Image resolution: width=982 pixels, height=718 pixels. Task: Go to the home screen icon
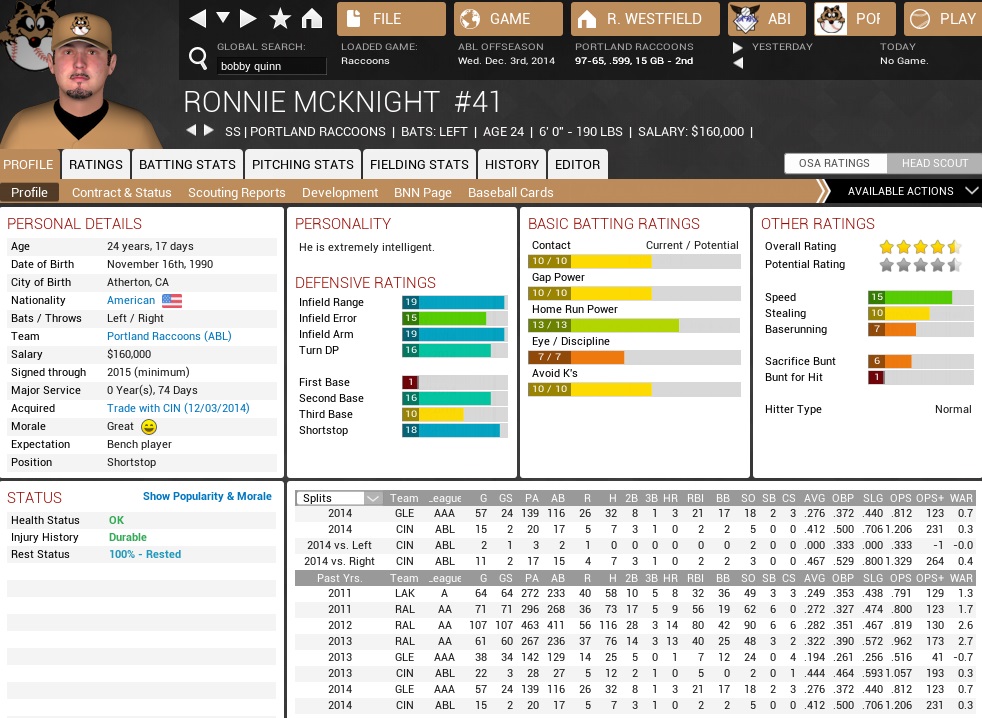pyautogui.click(x=312, y=18)
